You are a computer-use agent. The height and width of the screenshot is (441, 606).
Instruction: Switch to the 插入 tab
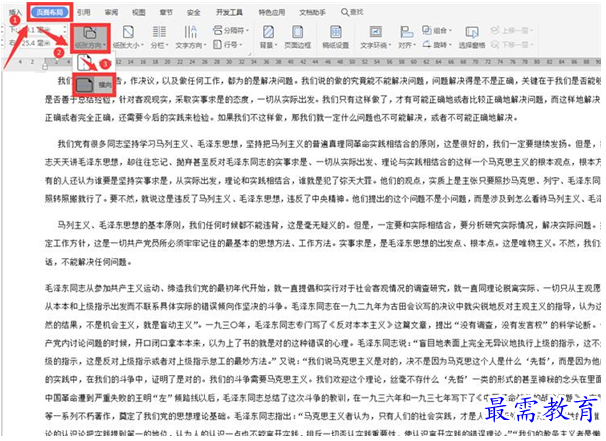(x=15, y=12)
